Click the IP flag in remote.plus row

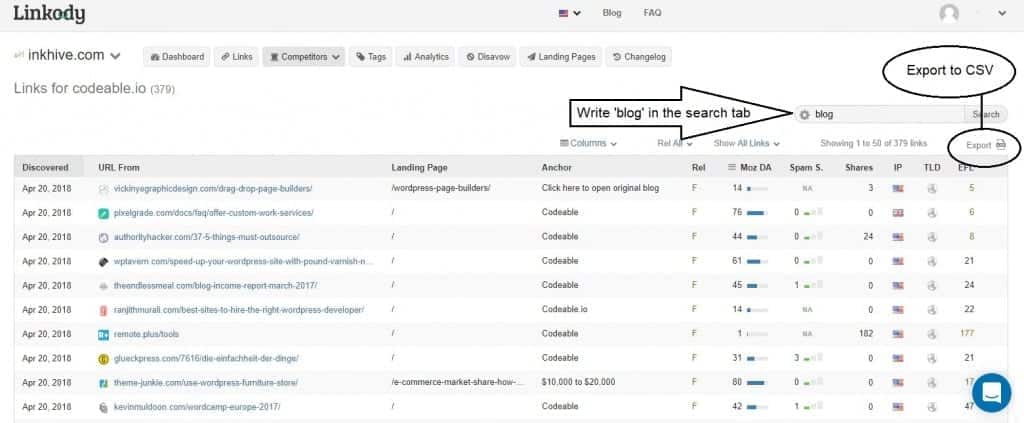(898, 334)
